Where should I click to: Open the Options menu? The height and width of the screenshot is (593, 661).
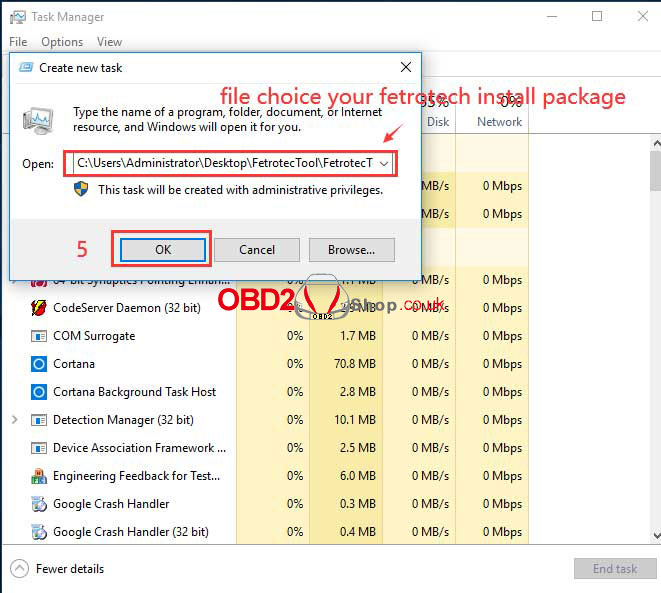[62, 42]
